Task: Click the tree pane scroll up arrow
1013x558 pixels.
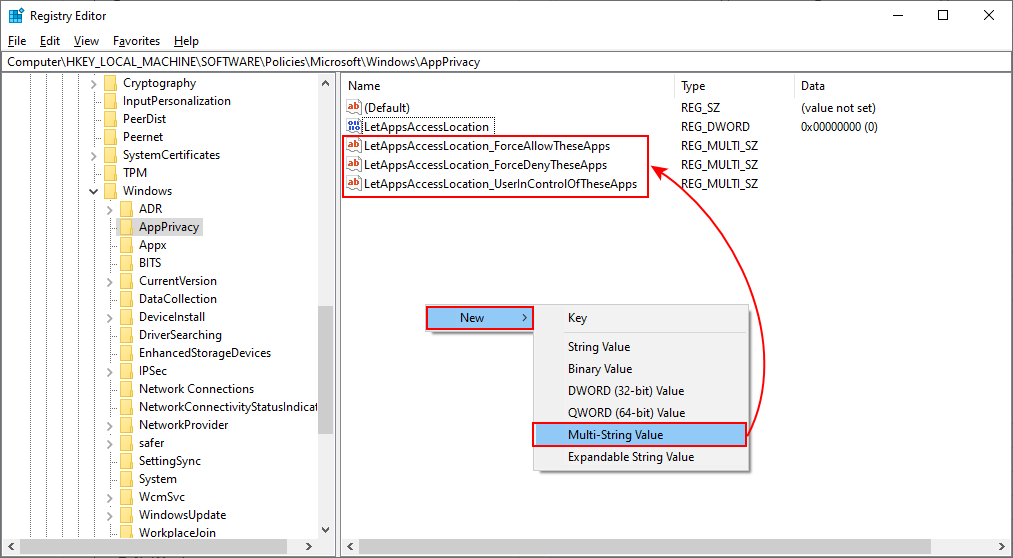Action: coord(326,82)
